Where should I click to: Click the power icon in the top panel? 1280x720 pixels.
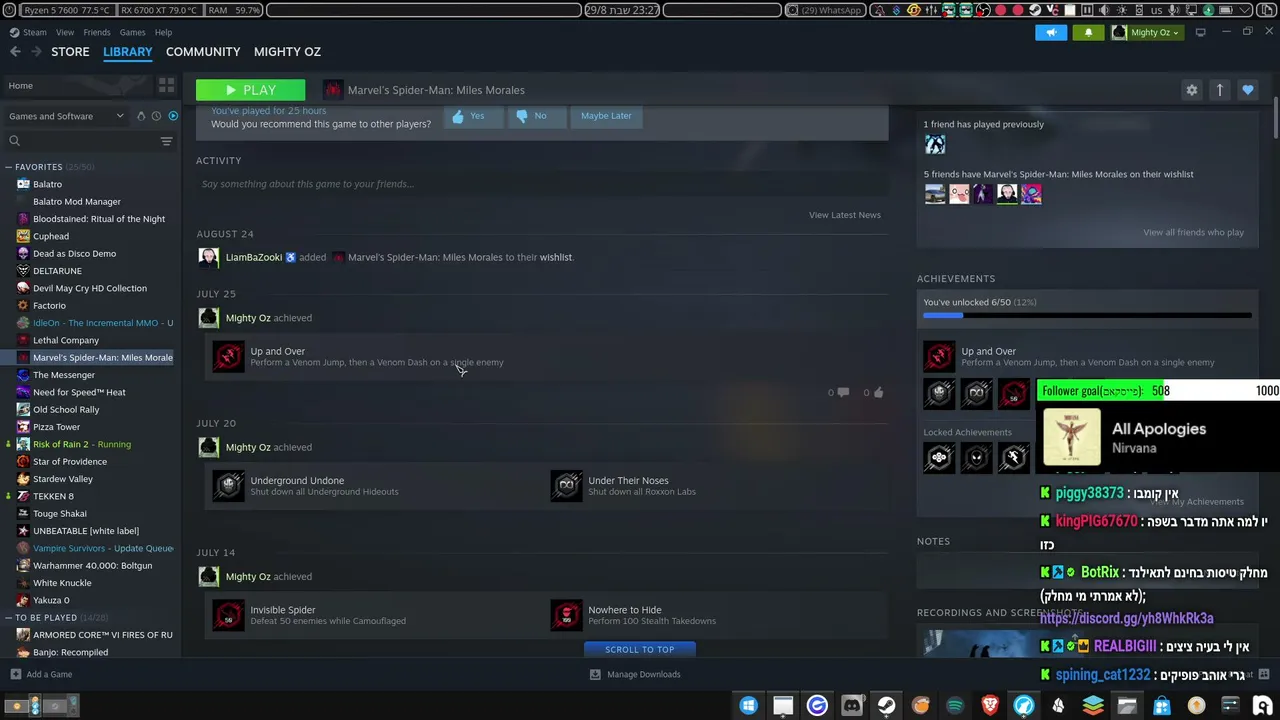tap(9, 10)
